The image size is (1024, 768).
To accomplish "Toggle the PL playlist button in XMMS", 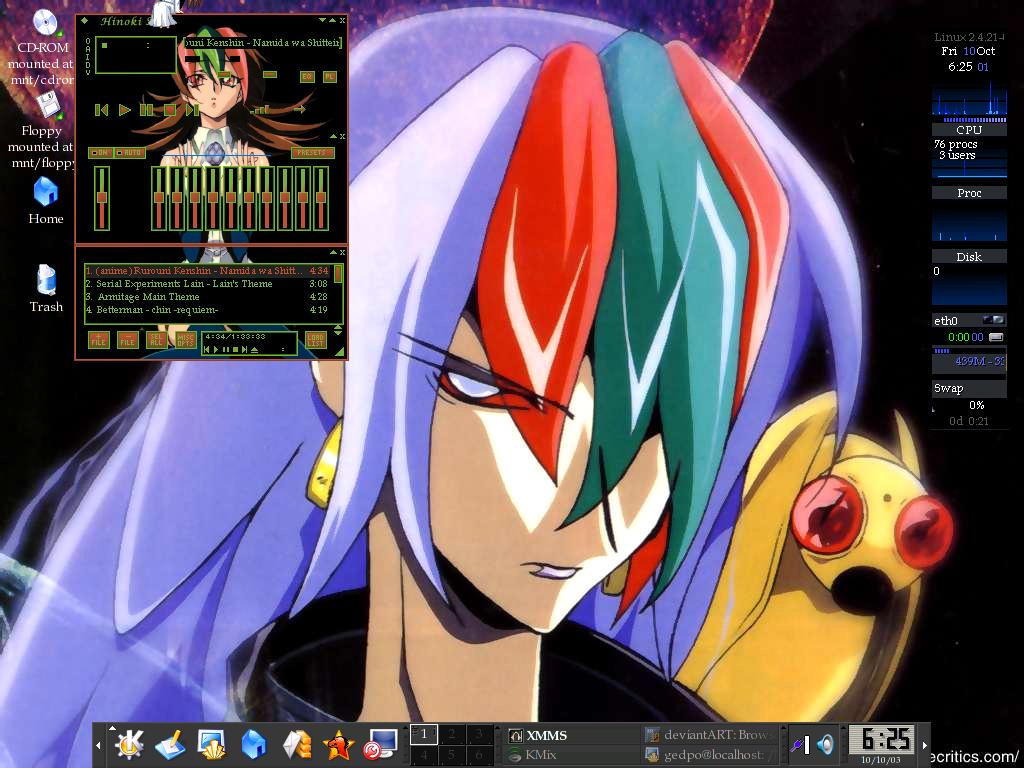I will tap(332, 75).
